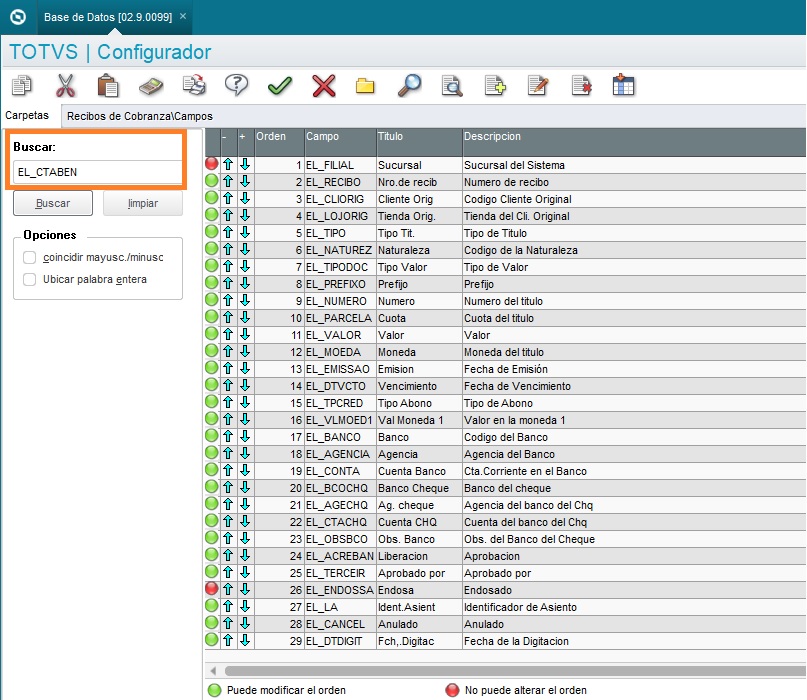
Task: Click the edit document pencil icon
Action: pos(538,85)
